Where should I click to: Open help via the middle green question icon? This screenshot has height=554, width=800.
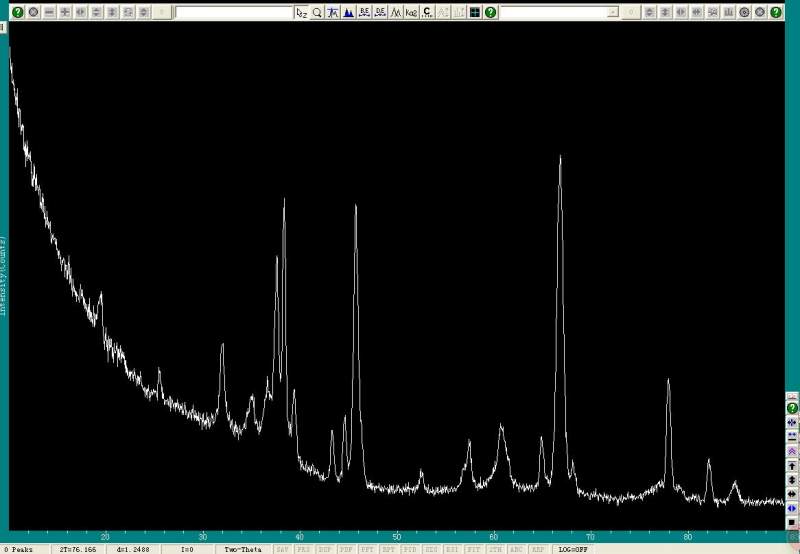(x=491, y=13)
